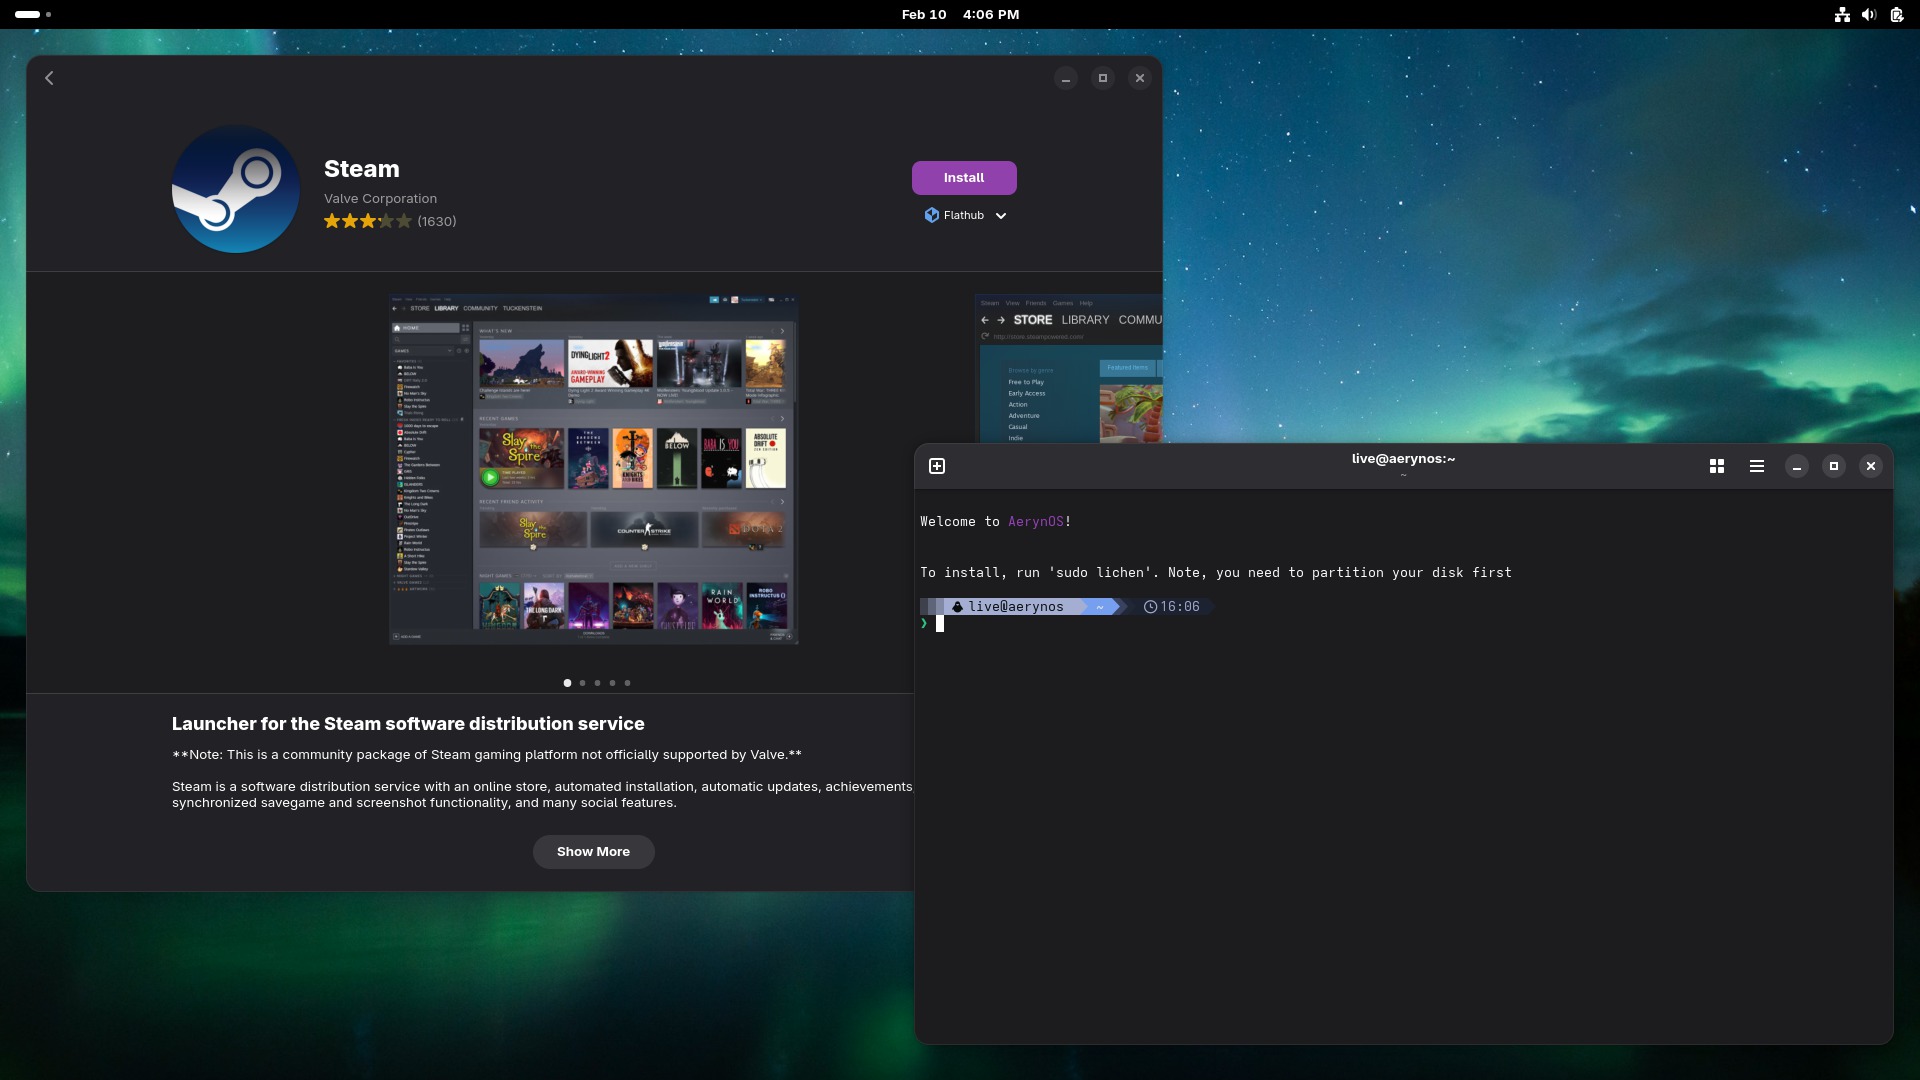Maximize the terminal window
Screen dimensions: 1920x1080
(x=1834, y=466)
